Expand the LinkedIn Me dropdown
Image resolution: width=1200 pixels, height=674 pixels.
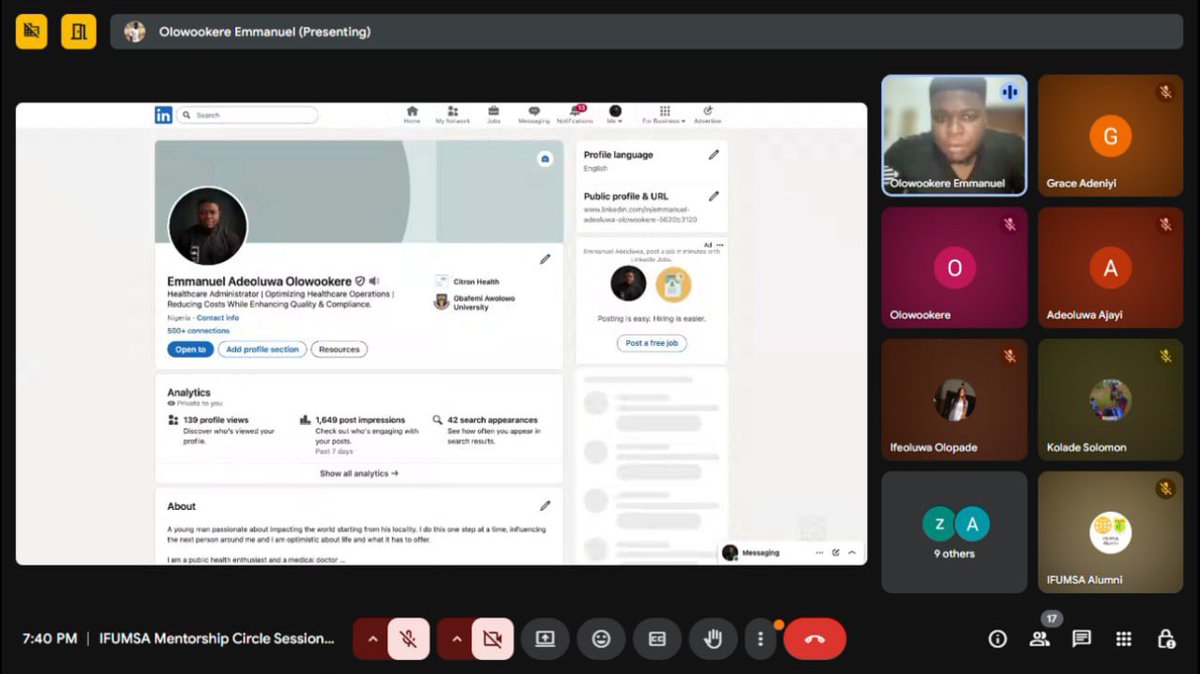coord(615,115)
